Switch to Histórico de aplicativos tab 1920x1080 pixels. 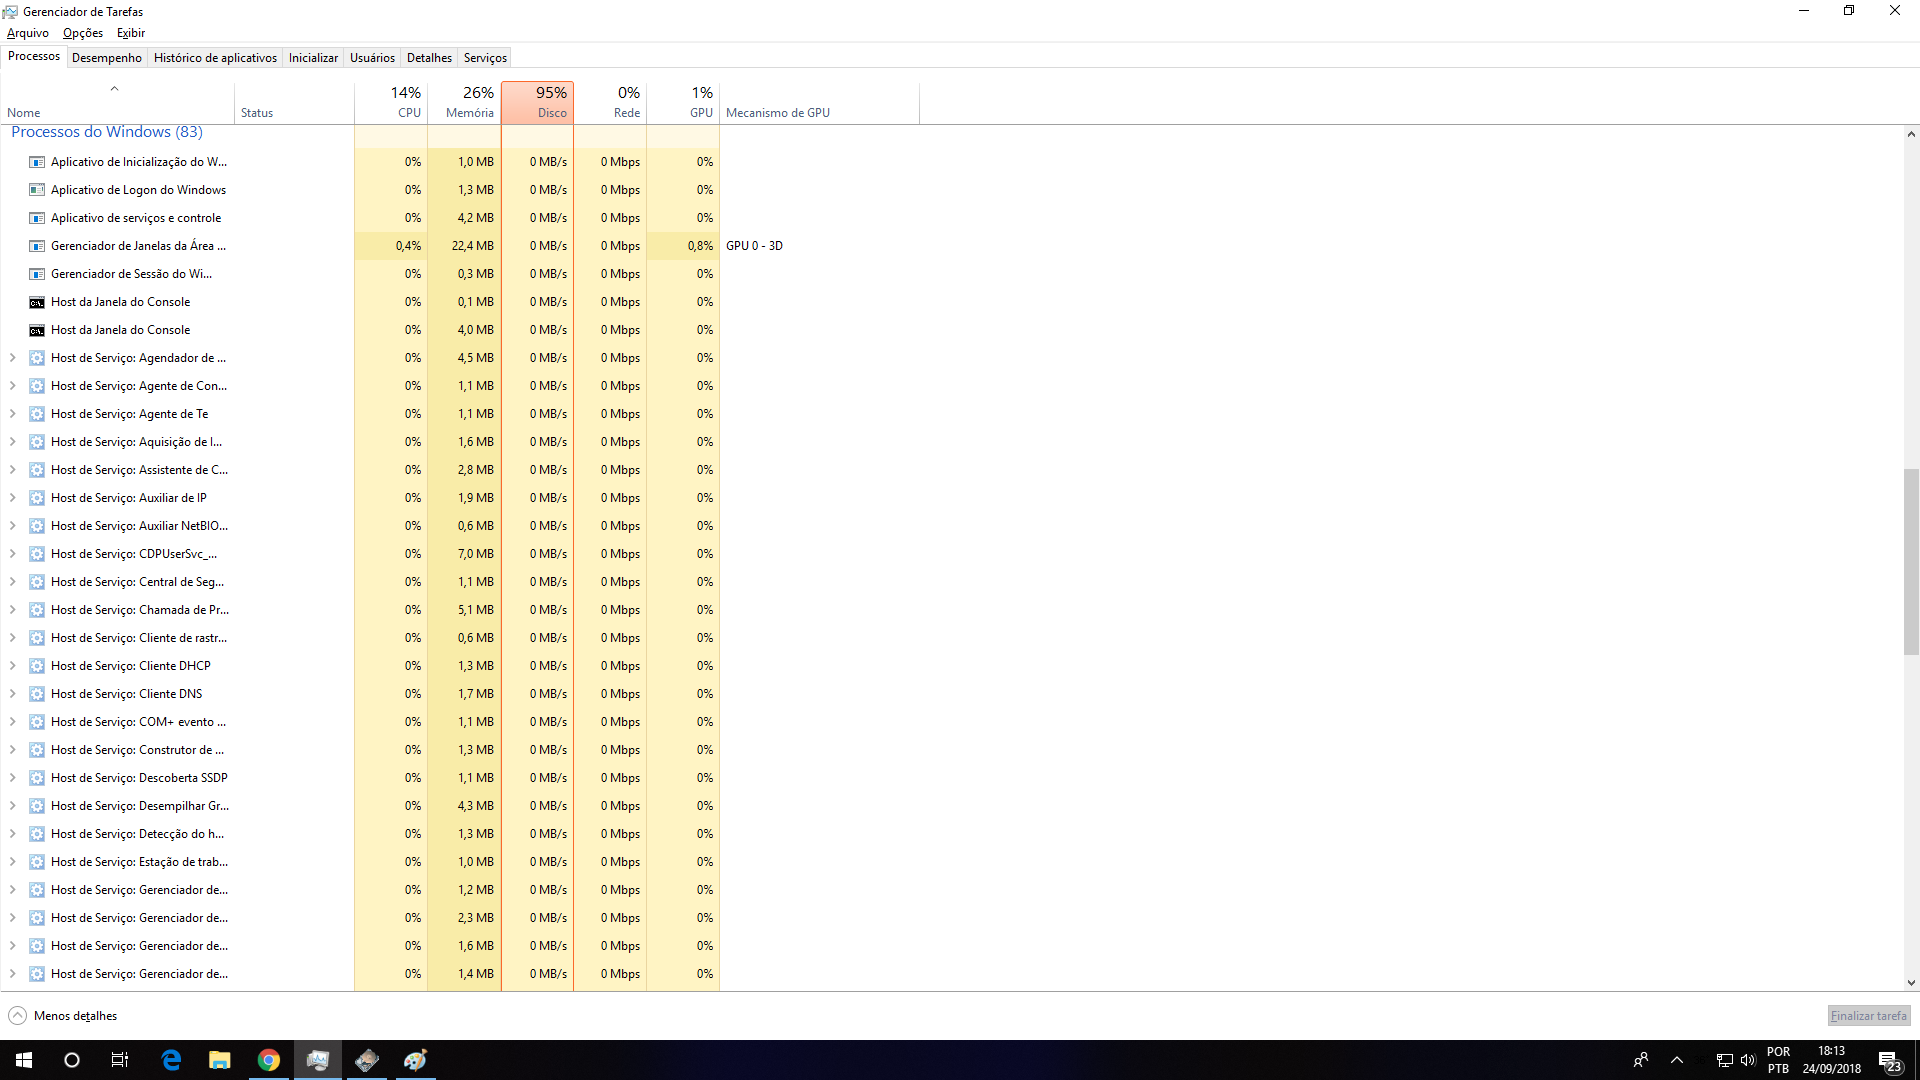(x=215, y=58)
